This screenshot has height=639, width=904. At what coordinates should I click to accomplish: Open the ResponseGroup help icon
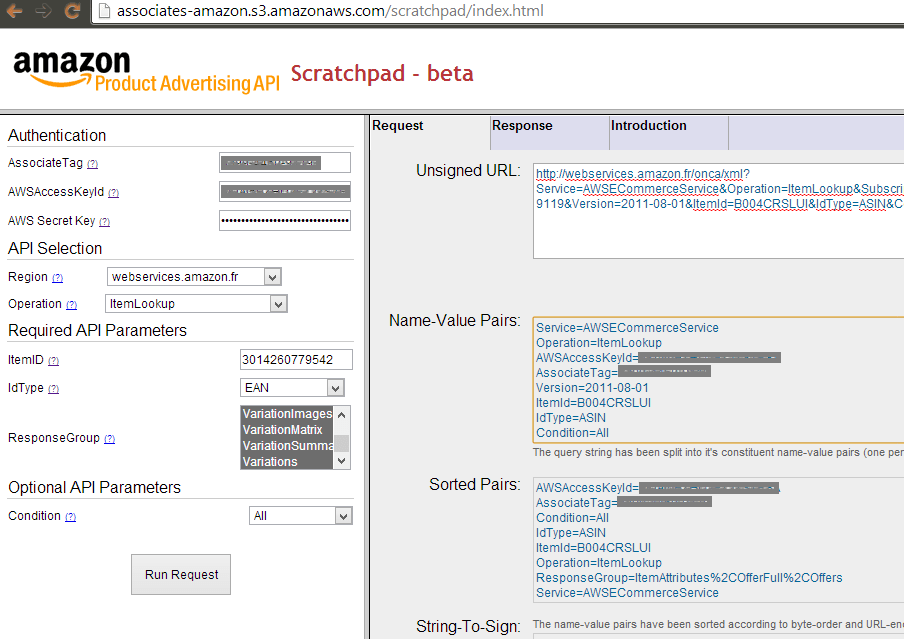[x=108, y=438]
